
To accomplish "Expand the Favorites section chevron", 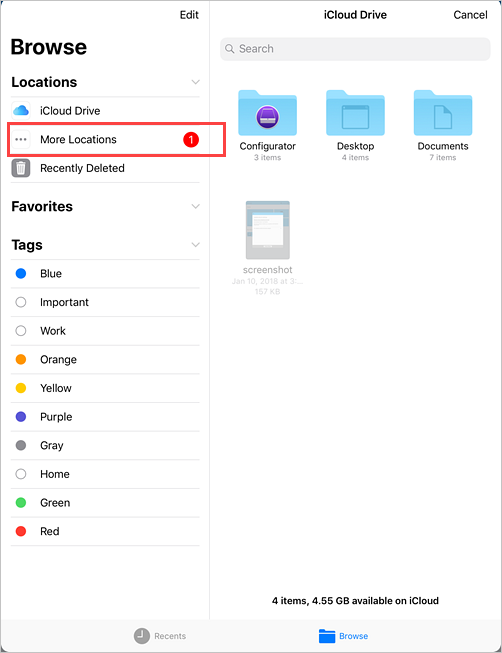I will point(195,207).
